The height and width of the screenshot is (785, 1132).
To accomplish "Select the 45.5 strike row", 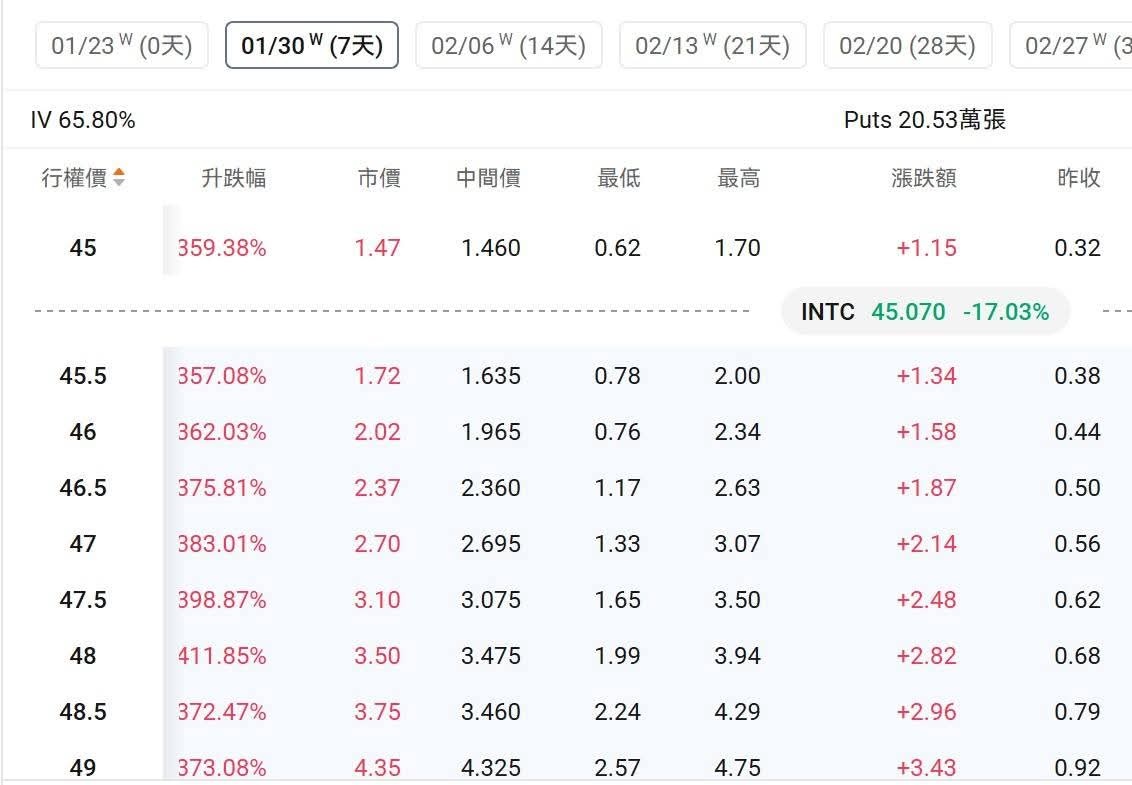I will coord(566,376).
